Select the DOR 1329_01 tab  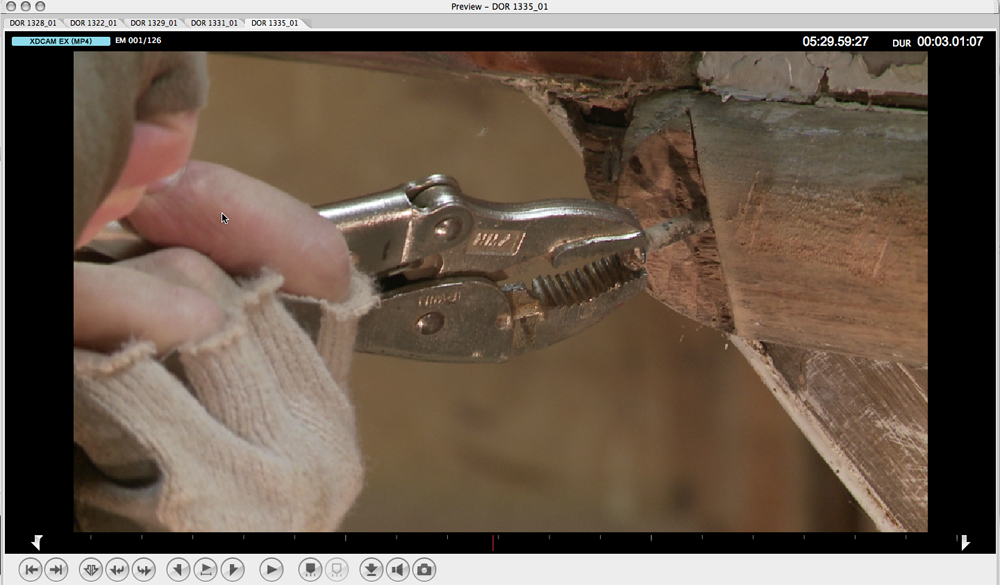coord(154,22)
